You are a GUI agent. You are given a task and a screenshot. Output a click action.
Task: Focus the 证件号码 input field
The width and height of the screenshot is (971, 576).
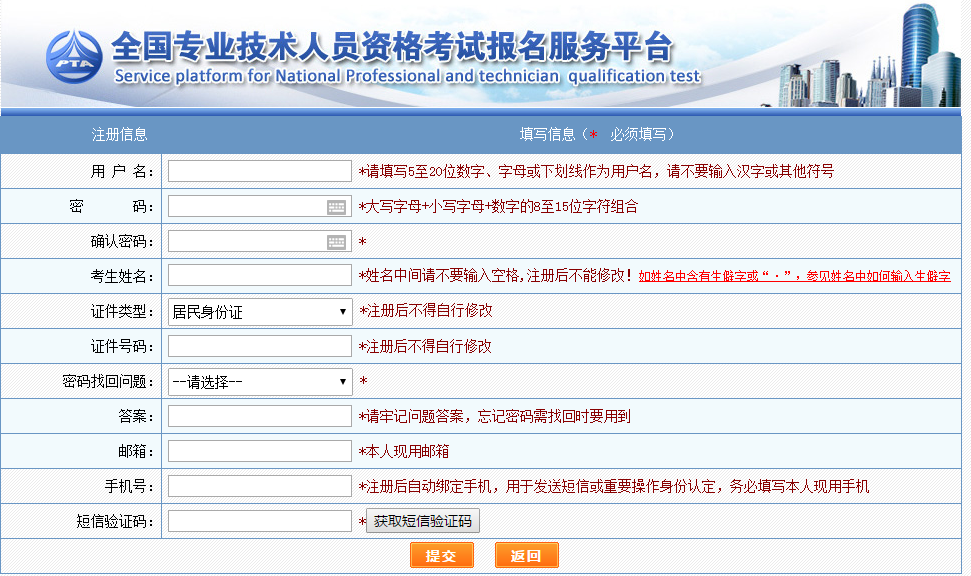[259, 346]
